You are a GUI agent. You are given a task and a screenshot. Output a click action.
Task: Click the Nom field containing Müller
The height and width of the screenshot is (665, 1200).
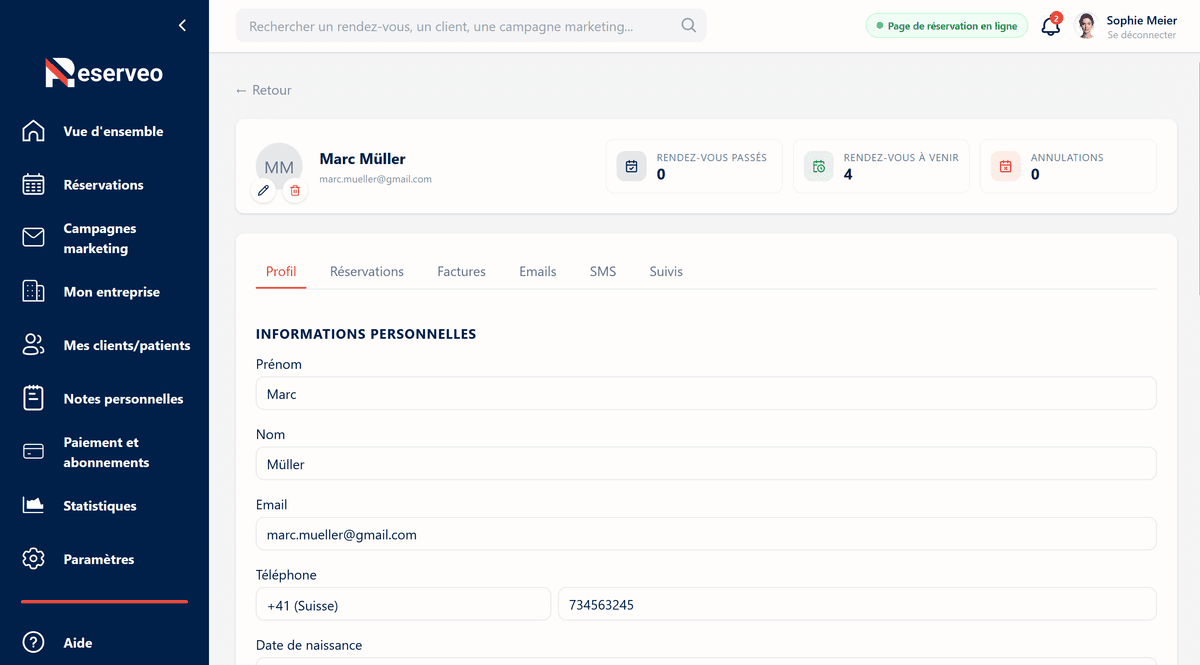706,464
